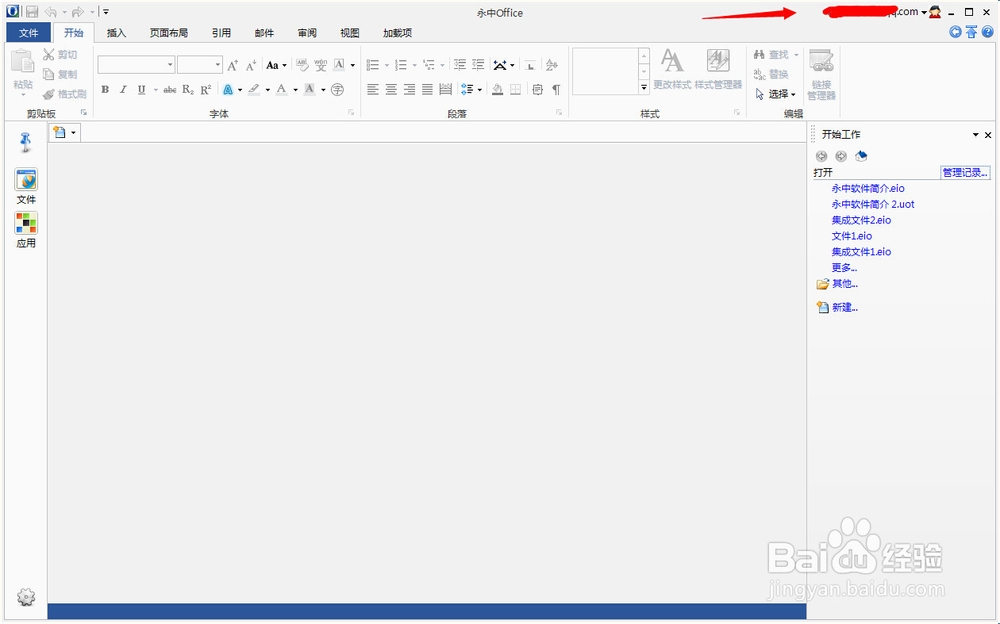Click the show paragraph marks ¶ icon

click(556, 90)
